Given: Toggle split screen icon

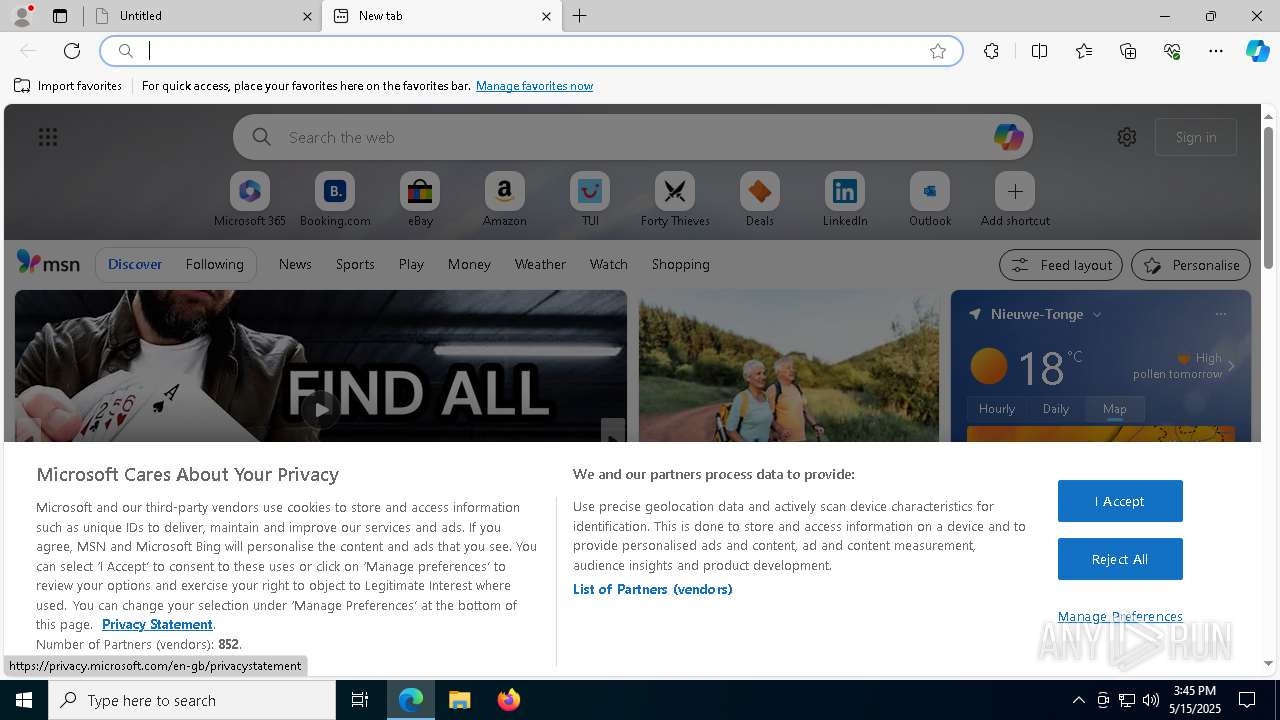Looking at the screenshot, I should point(1039,51).
